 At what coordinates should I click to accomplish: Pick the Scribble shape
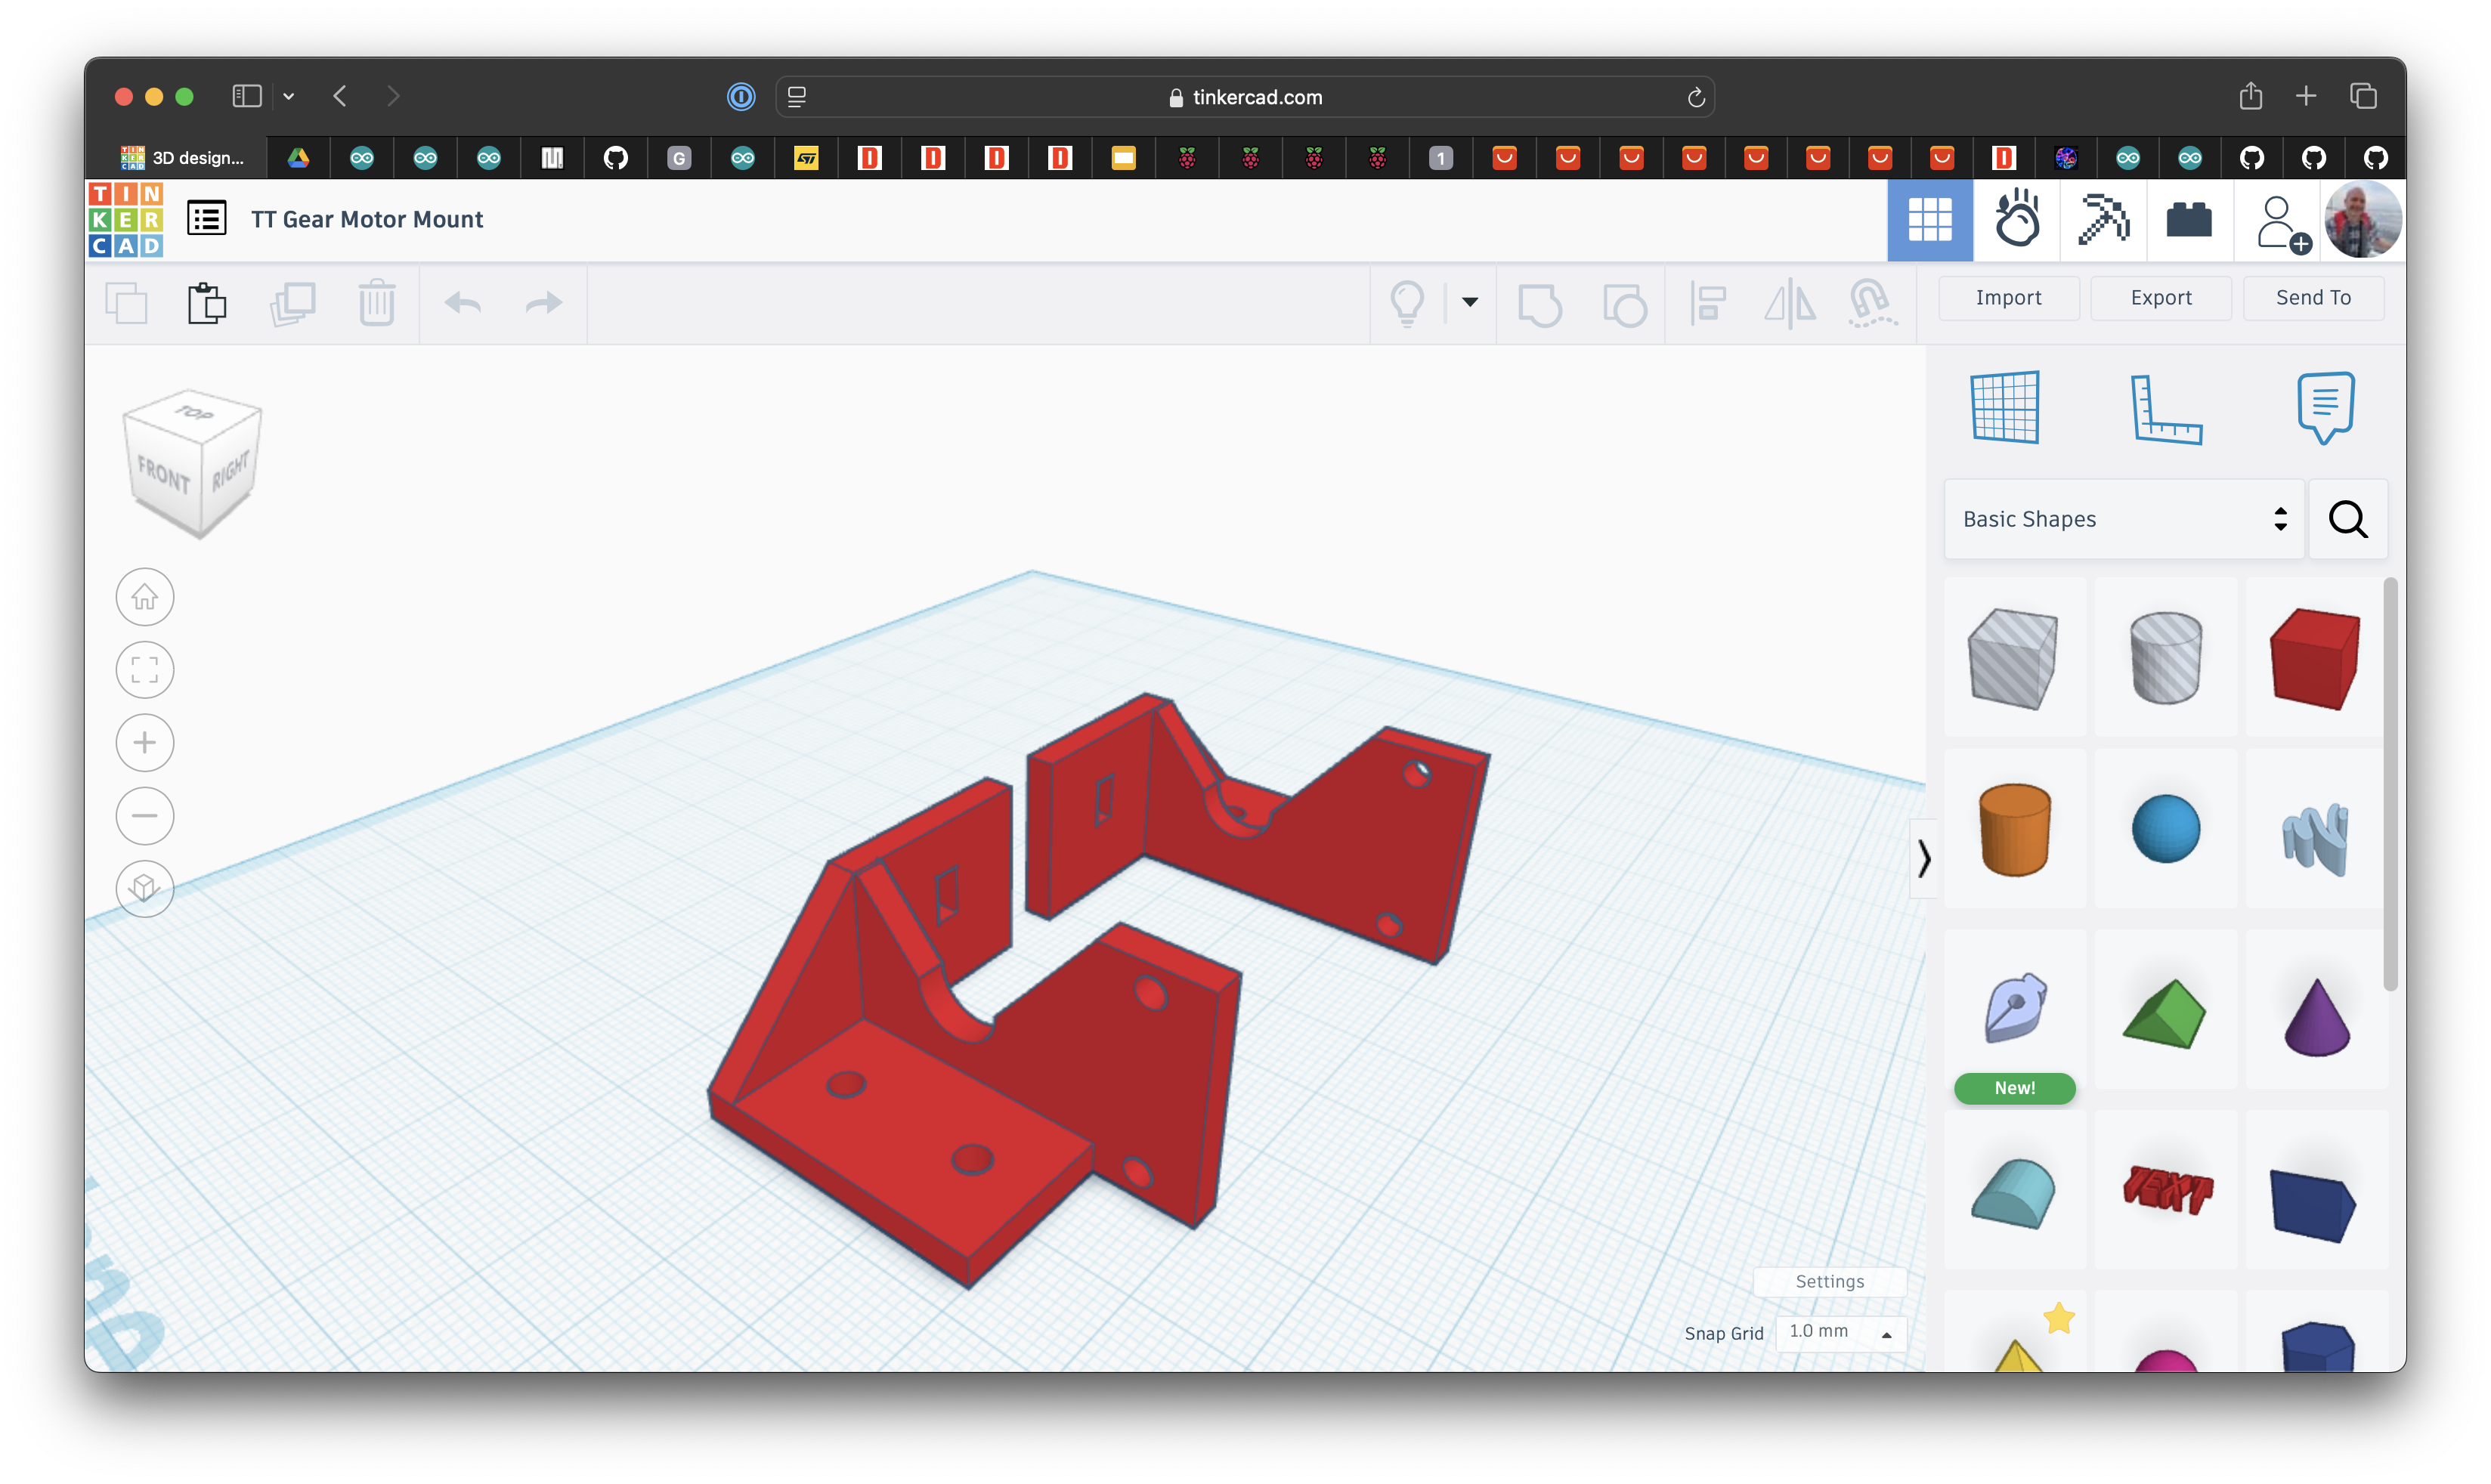(2315, 838)
